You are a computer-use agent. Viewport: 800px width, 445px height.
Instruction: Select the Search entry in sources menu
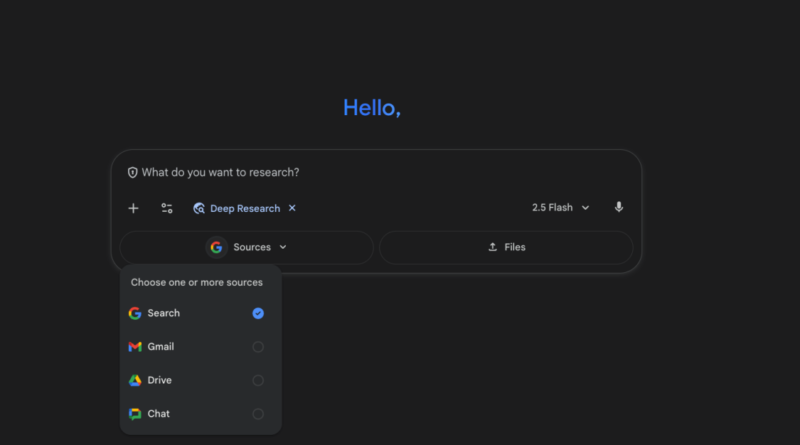pos(164,313)
